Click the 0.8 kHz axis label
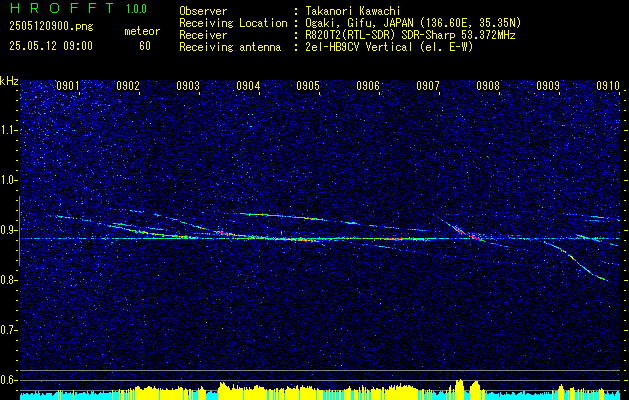Viewport: 629px width, 400px height. pyautogui.click(x=9, y=280)
